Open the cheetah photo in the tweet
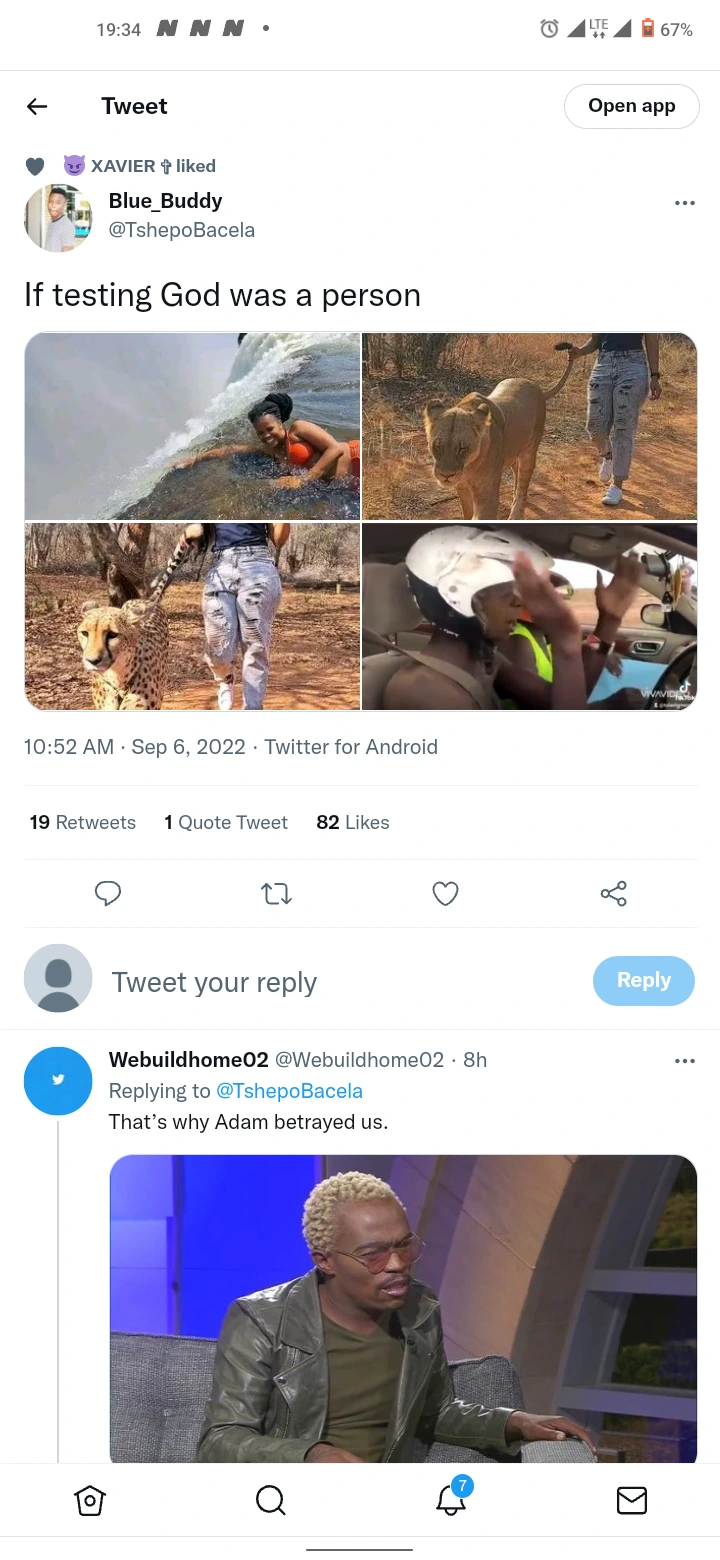 [x=192, y=616]
